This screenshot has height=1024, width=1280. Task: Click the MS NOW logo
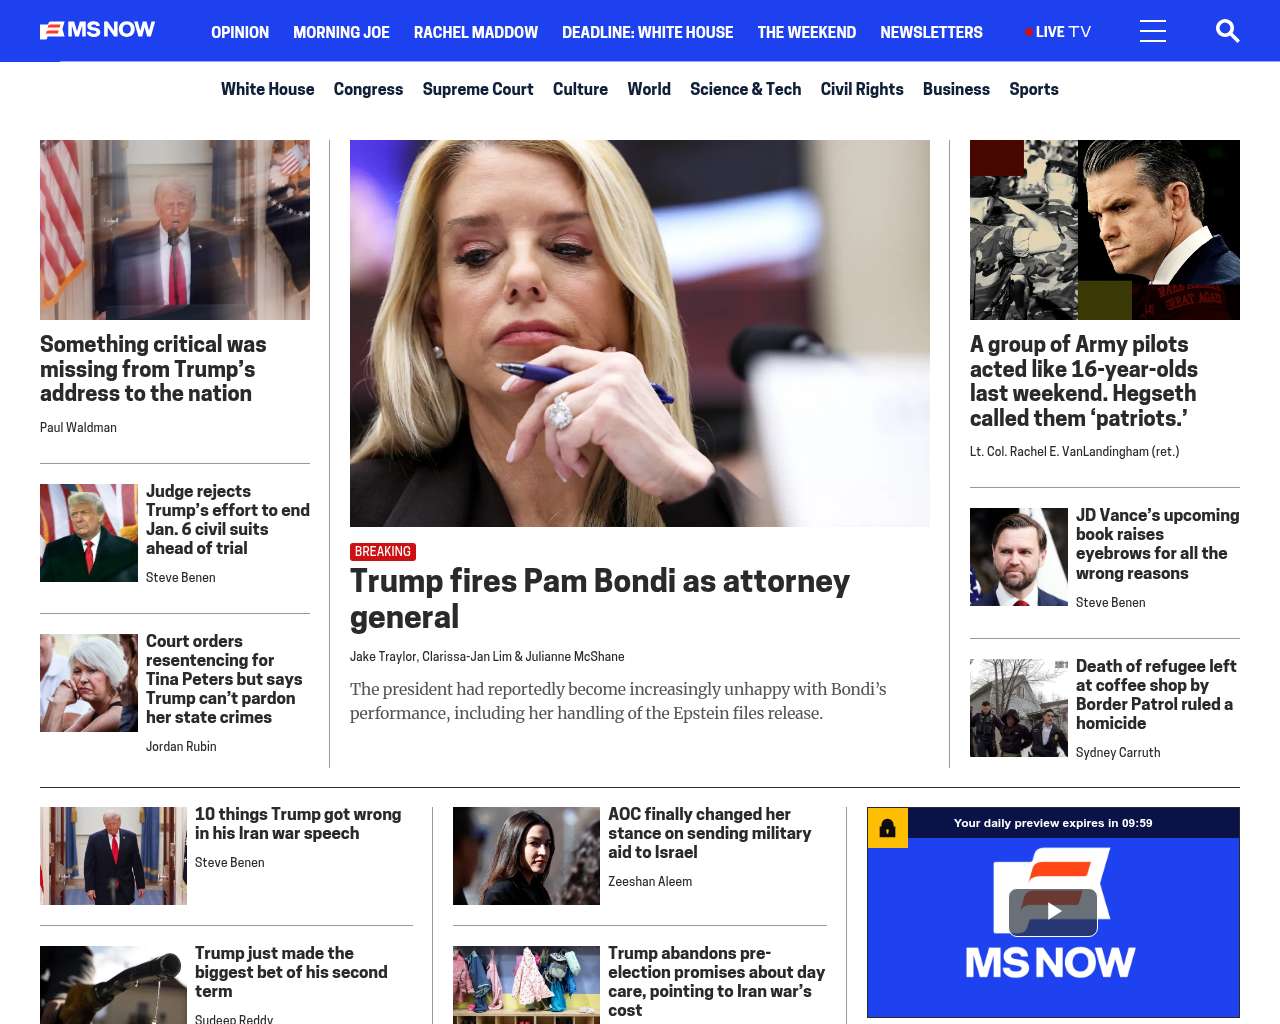click(97, 30)
